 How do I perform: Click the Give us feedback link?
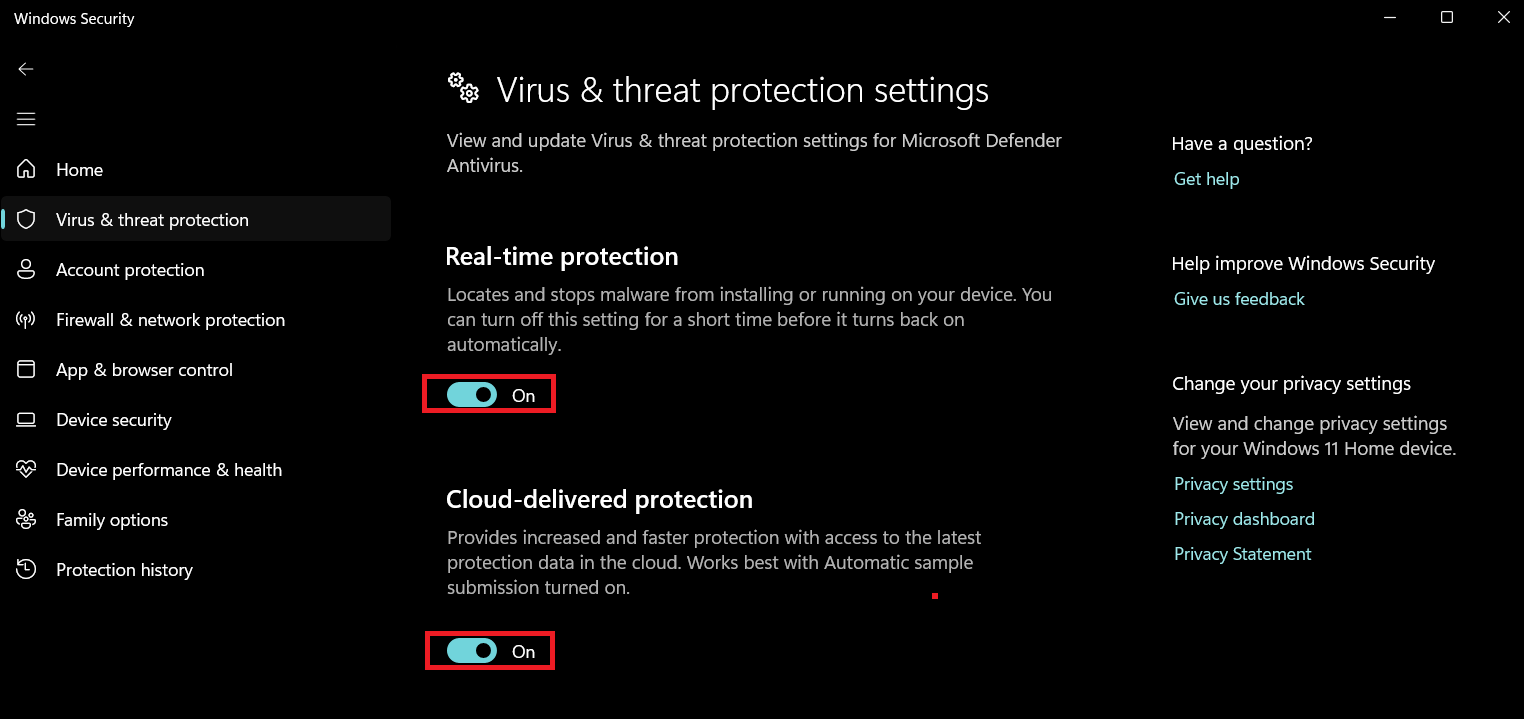tap(1239, 299)
